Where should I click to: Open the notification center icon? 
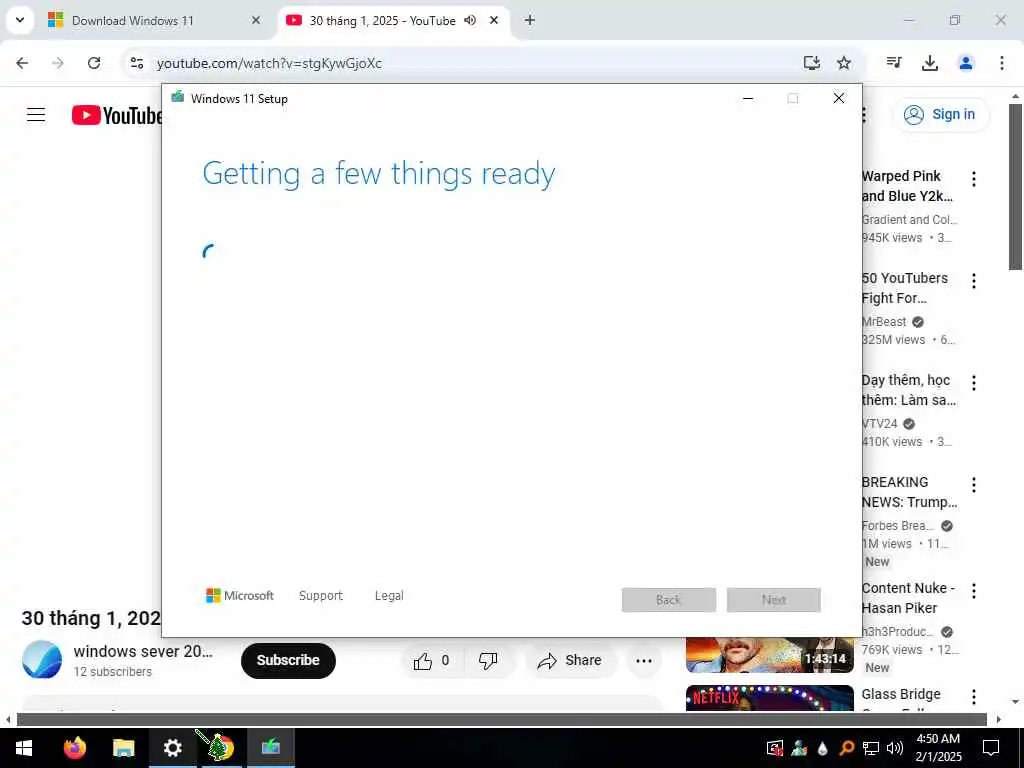[x=991, y=748]
